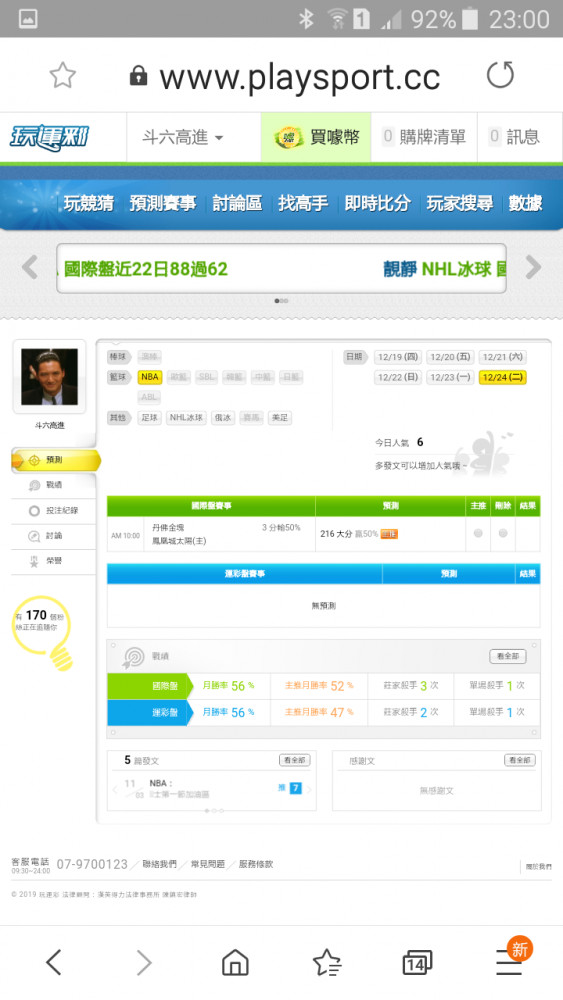The image size is (563, 1000).
Task: Click the 買噱幣 button
Action: click(x=316, y=137)
